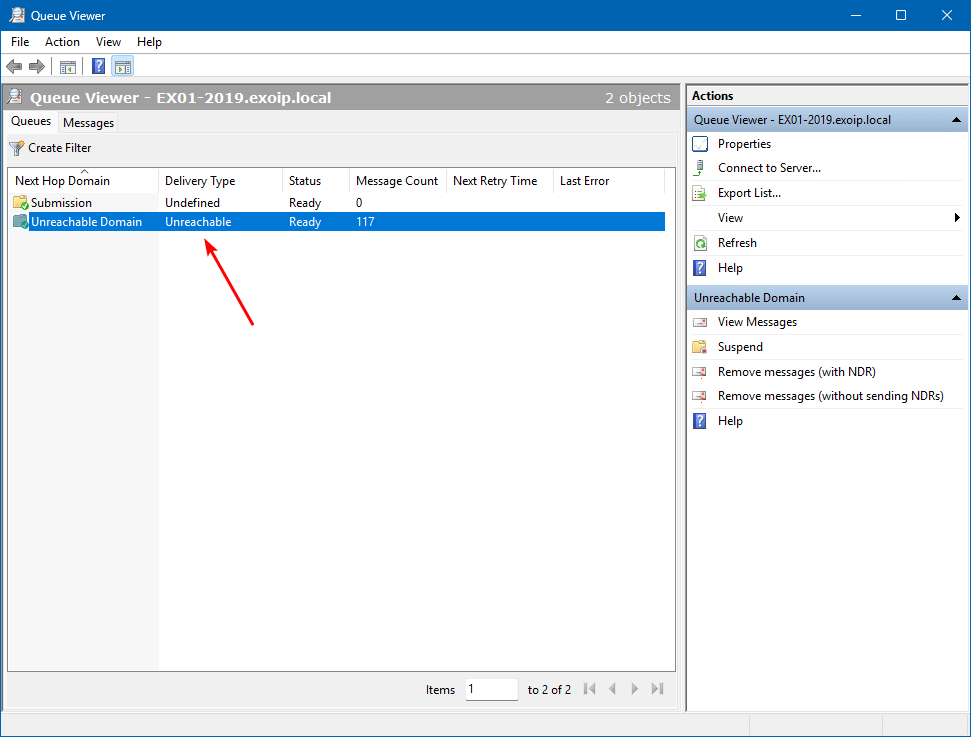Maximize the Queue Viewer window

(901, 15)
